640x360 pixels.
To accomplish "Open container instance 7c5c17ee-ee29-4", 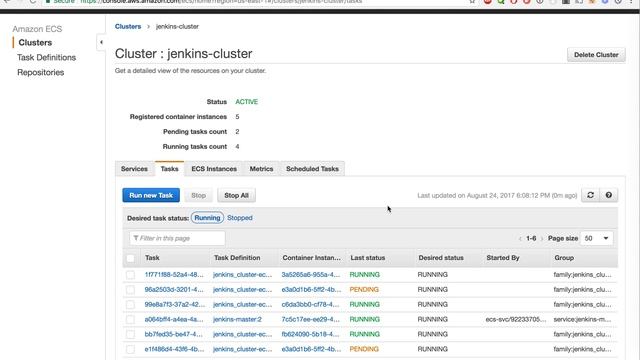I will click(310, 319).
